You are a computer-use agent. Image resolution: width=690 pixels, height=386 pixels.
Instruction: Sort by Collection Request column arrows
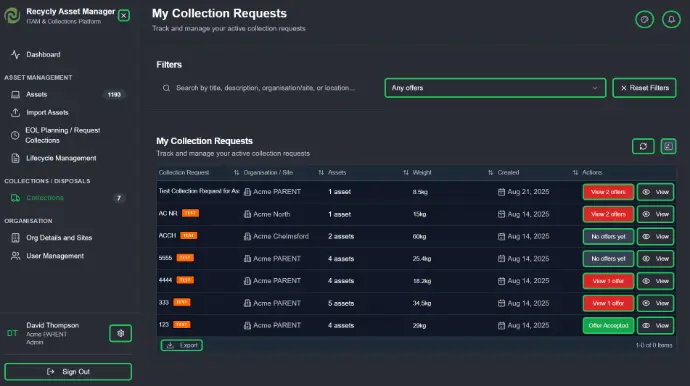tap(236, 173)
